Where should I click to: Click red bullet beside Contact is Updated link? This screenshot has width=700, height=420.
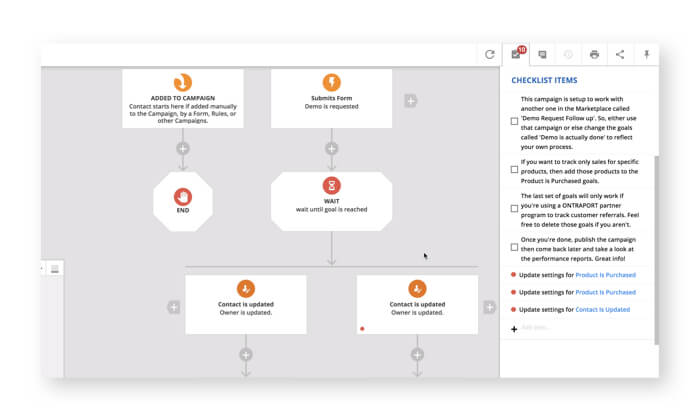513,309
